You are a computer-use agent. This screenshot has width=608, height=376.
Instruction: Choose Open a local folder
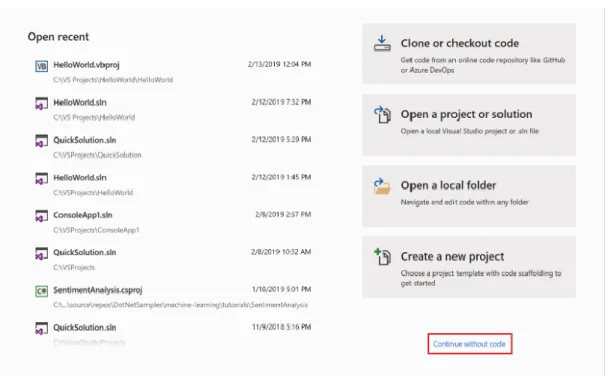coord(469,196)
